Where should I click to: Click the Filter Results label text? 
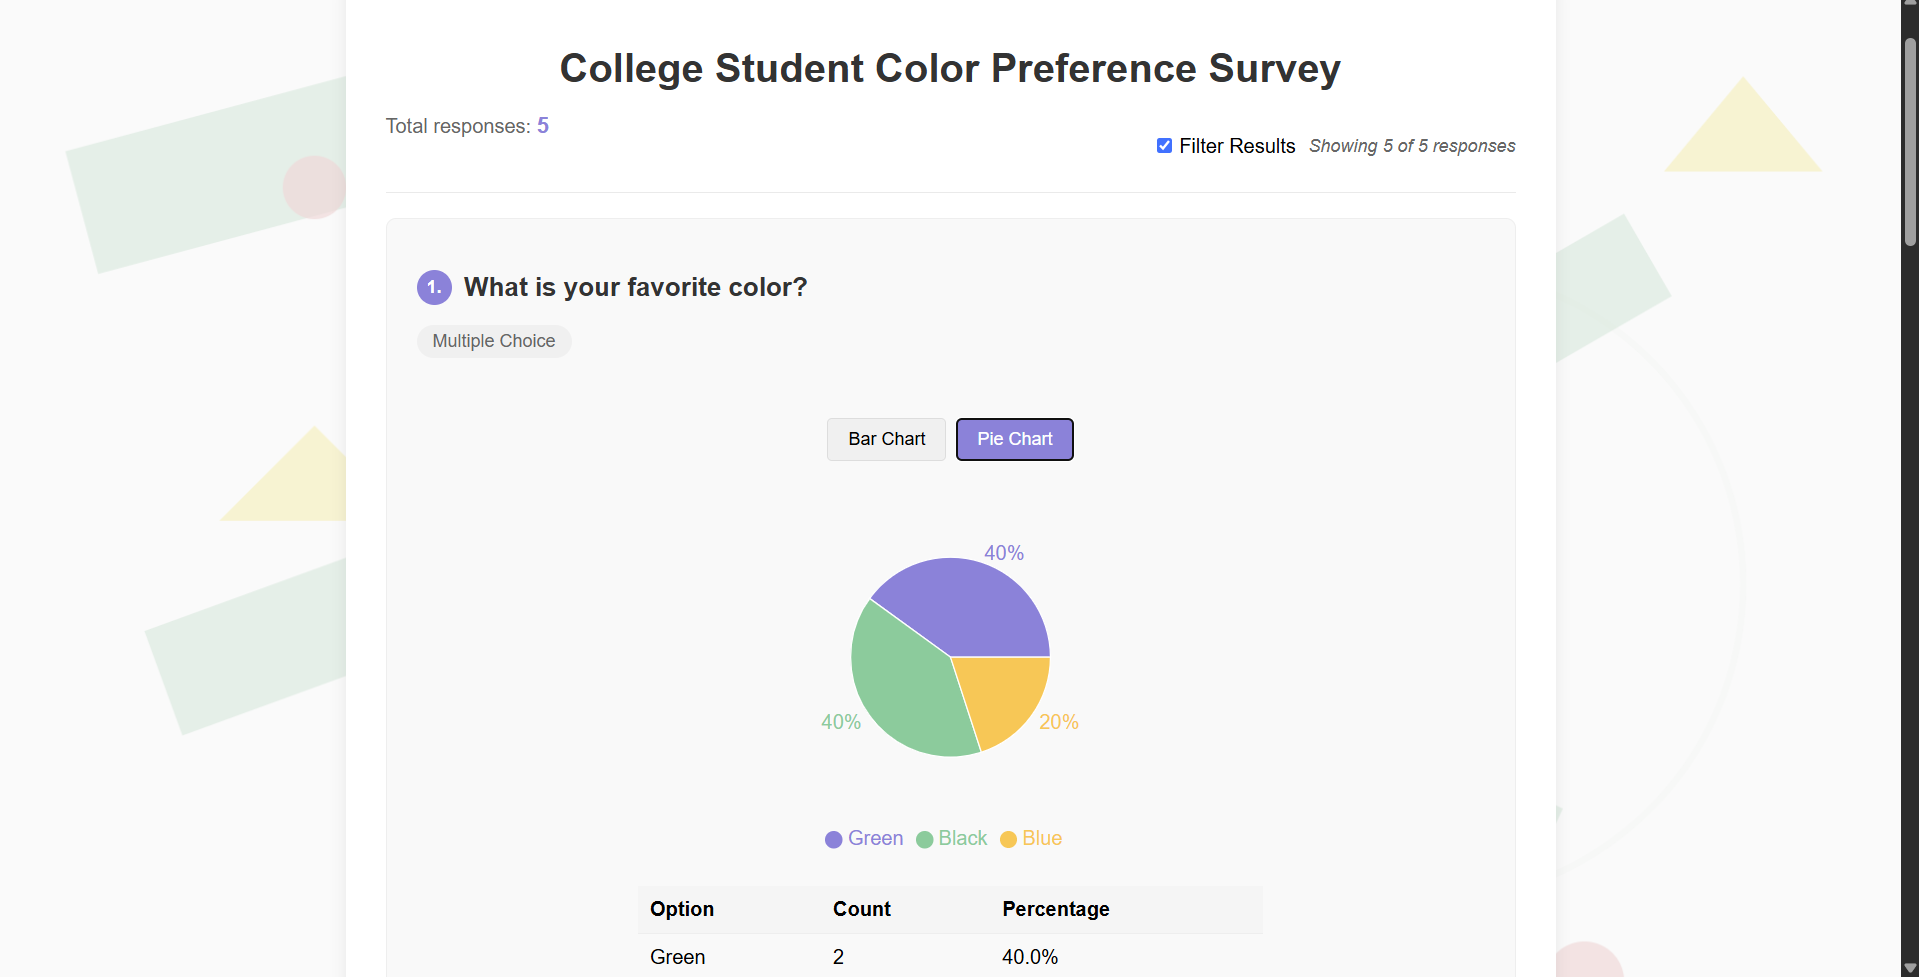[1237, 146]
